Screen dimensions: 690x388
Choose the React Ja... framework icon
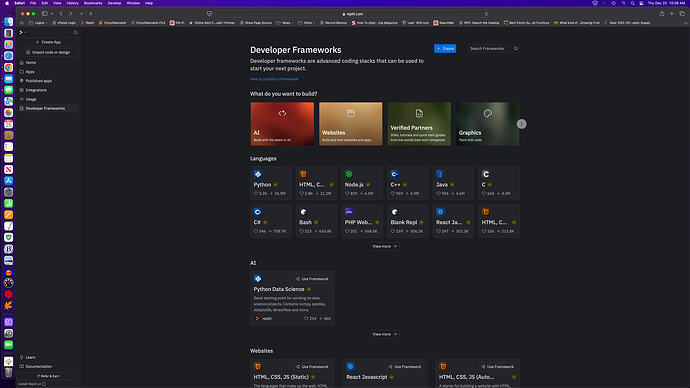click(x=440, y=212)
